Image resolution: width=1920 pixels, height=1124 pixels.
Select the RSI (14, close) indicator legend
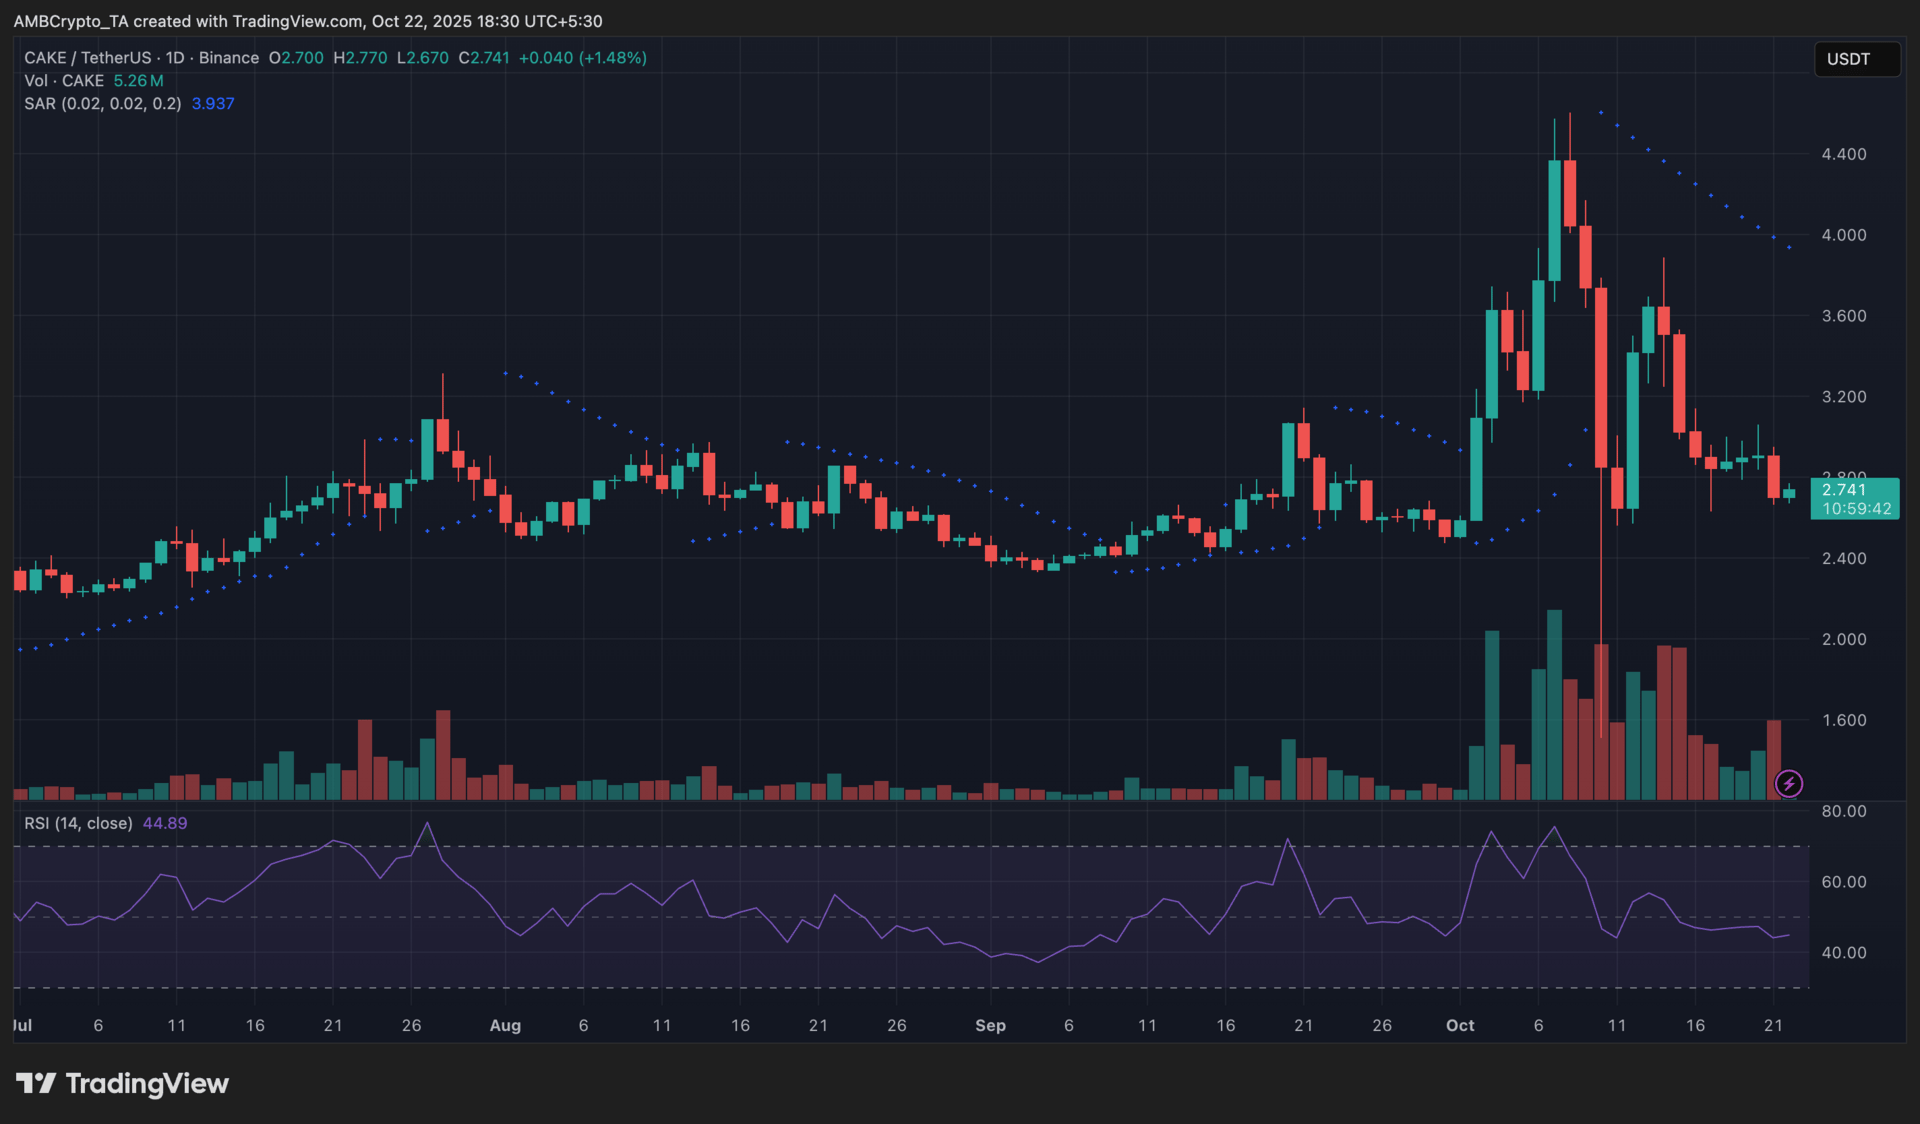[78, 823]
